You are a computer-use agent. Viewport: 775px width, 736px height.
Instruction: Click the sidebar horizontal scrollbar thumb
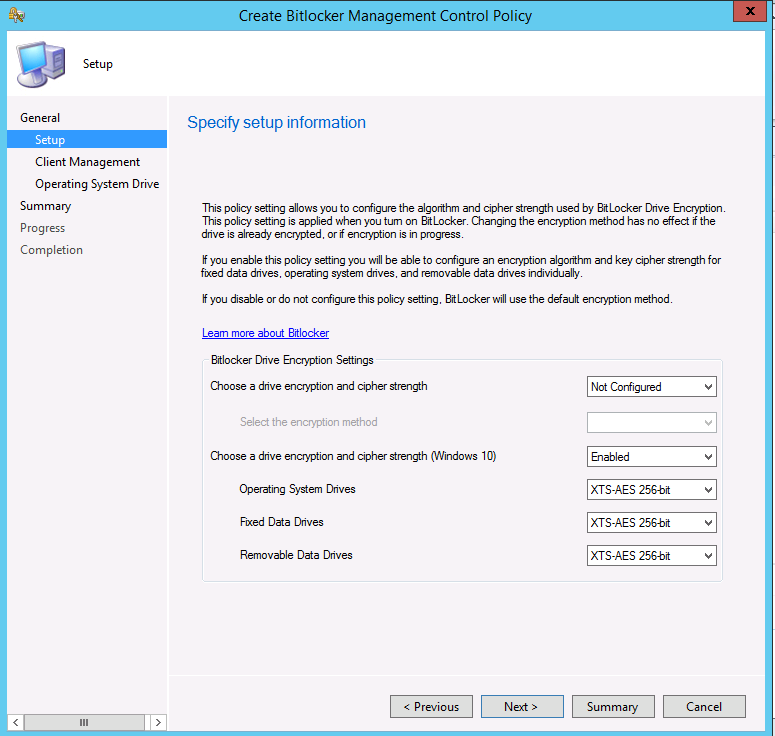point(84,722)
